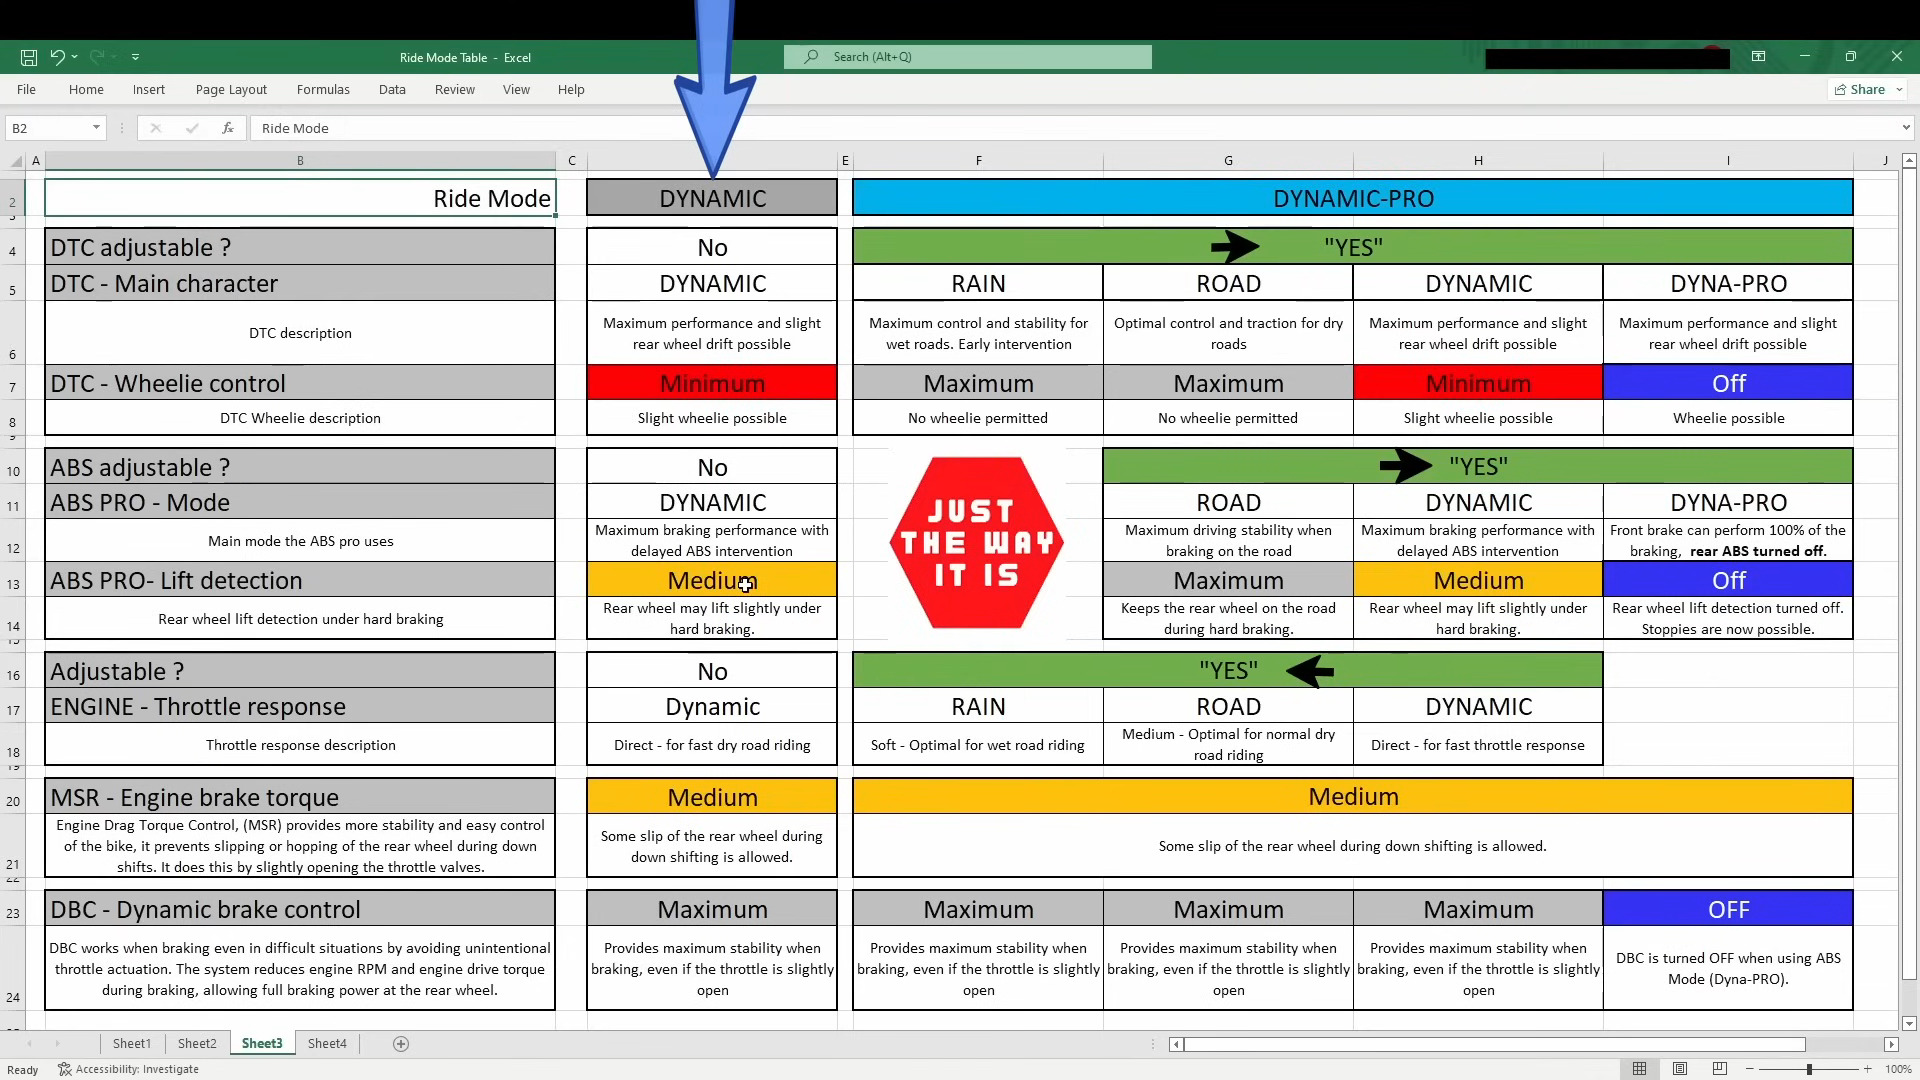Image resolution: width=1920 pixels, height=1080 pixels.
Task: Switch to the Home ribbon tab
Action: click(x=86, y=89)
